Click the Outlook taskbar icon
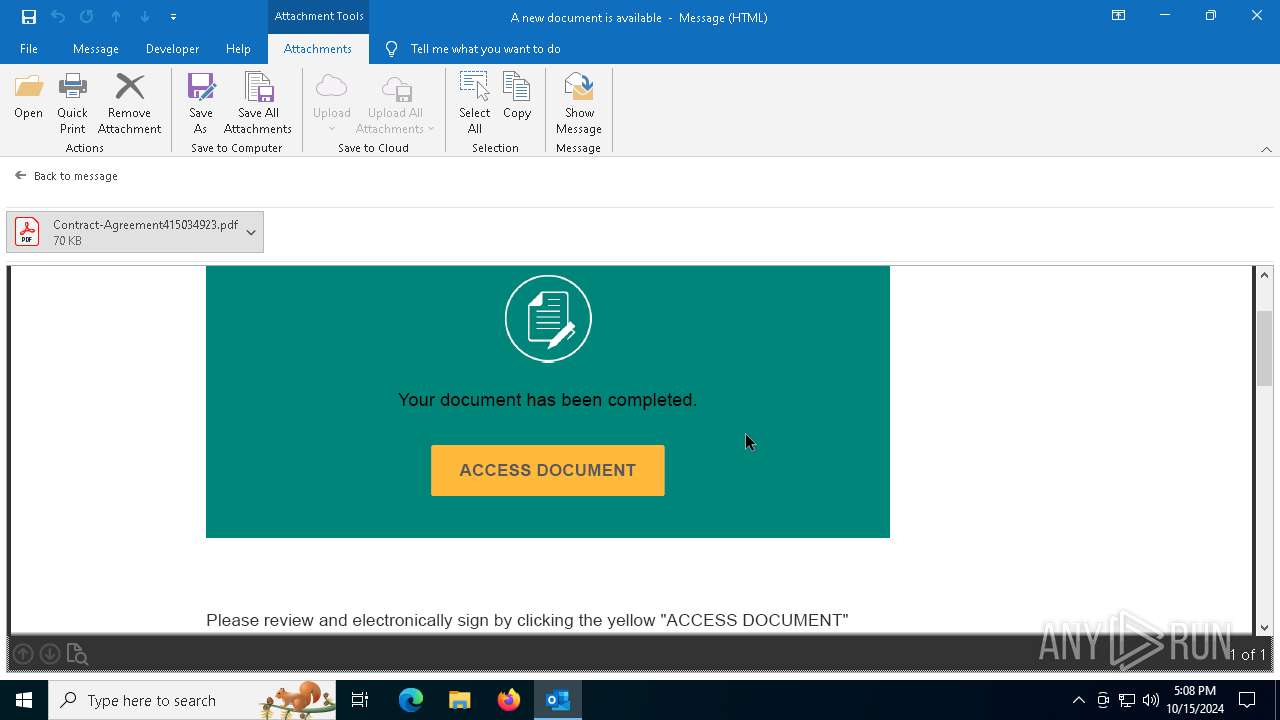 pos(557,700)
